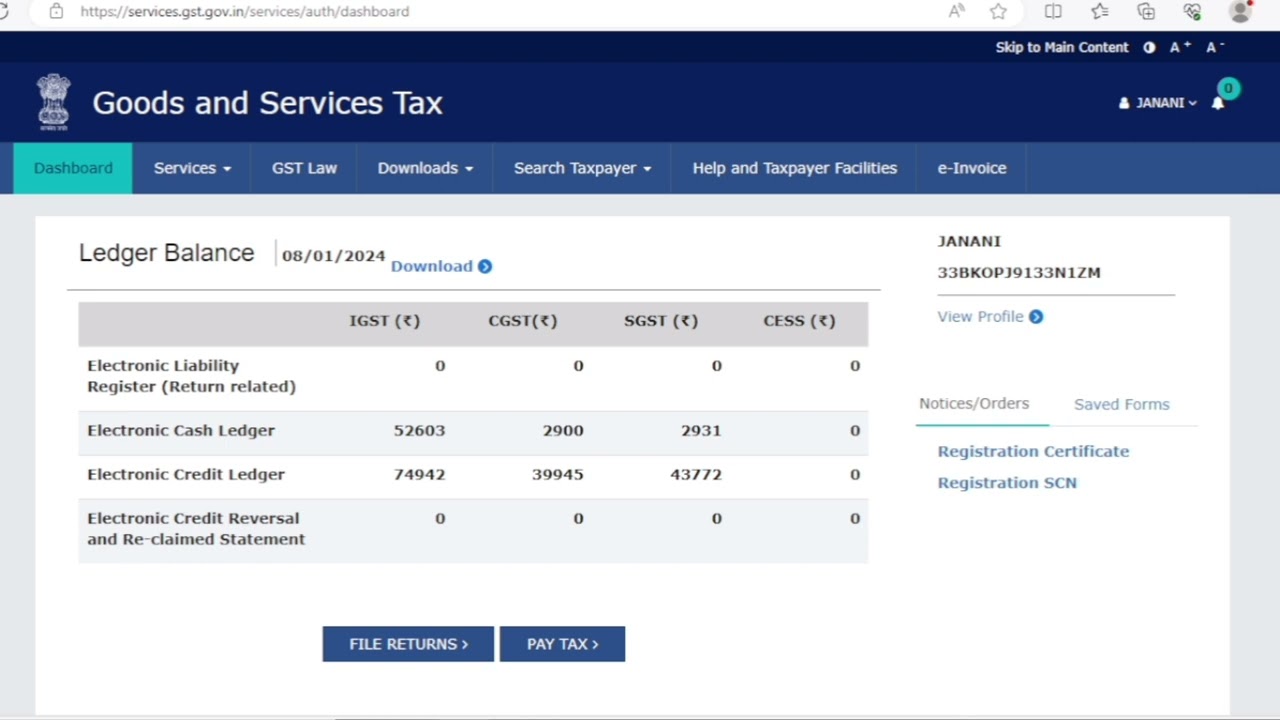Click the Download arrow circle icon

[485, 266]
